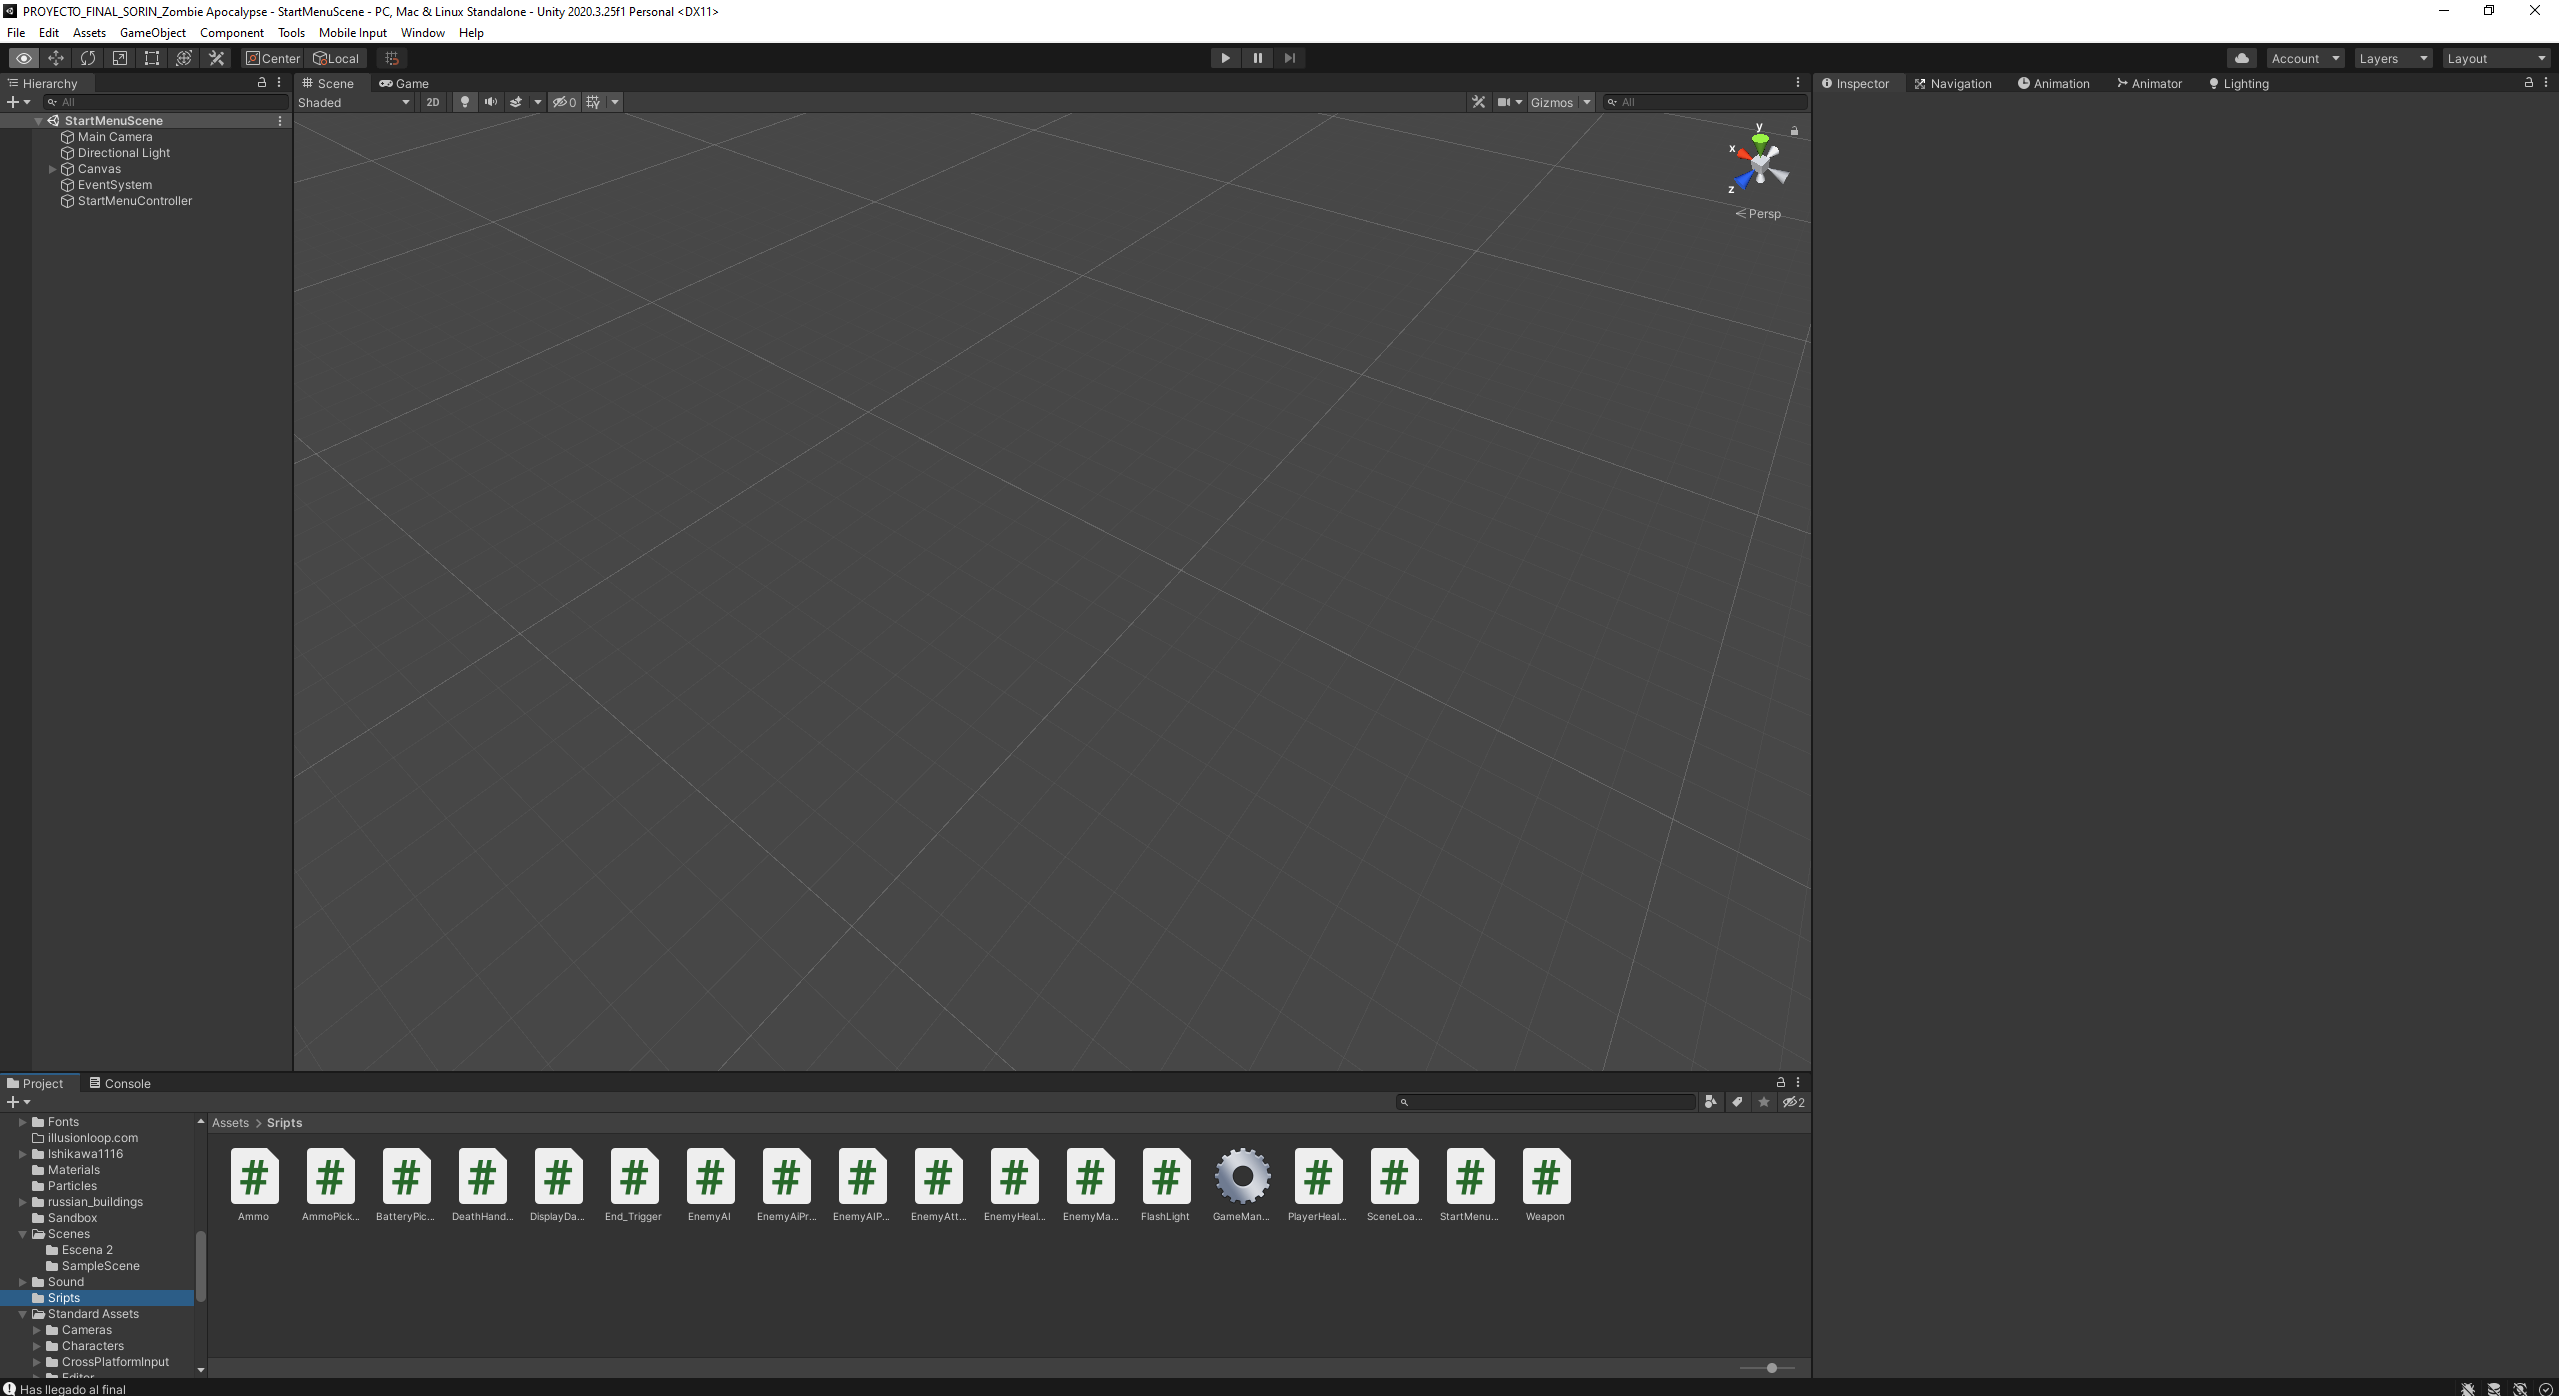
Task: Select the Rect Transform tool
Action: pos(151,58)
